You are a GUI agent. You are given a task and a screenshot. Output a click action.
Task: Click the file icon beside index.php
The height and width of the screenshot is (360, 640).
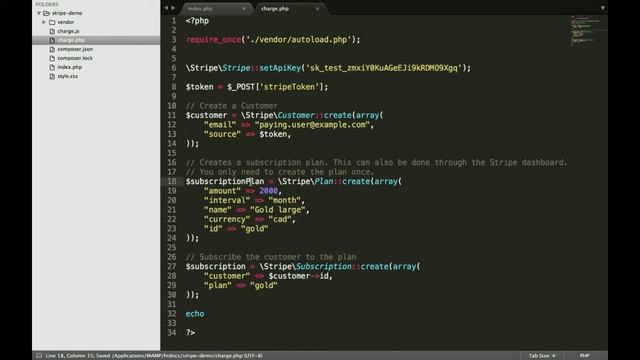click(x=52, y=67)
